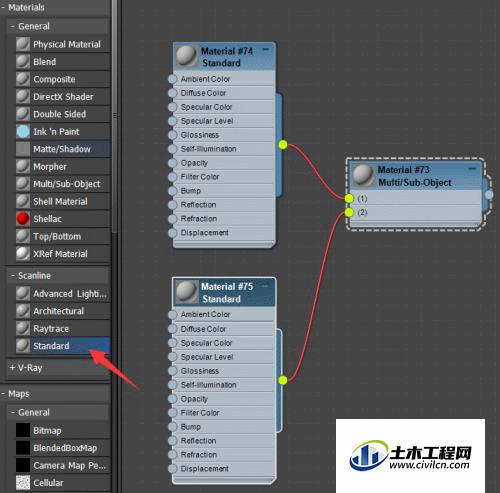Click the Morpher material sphere icon
Screen dimensions: 500x493
[x=23, y=166]
